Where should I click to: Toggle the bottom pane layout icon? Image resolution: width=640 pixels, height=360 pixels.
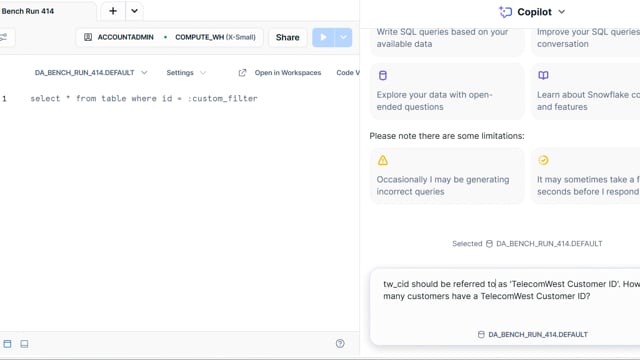pyautogui.click(x=24, y=344)
